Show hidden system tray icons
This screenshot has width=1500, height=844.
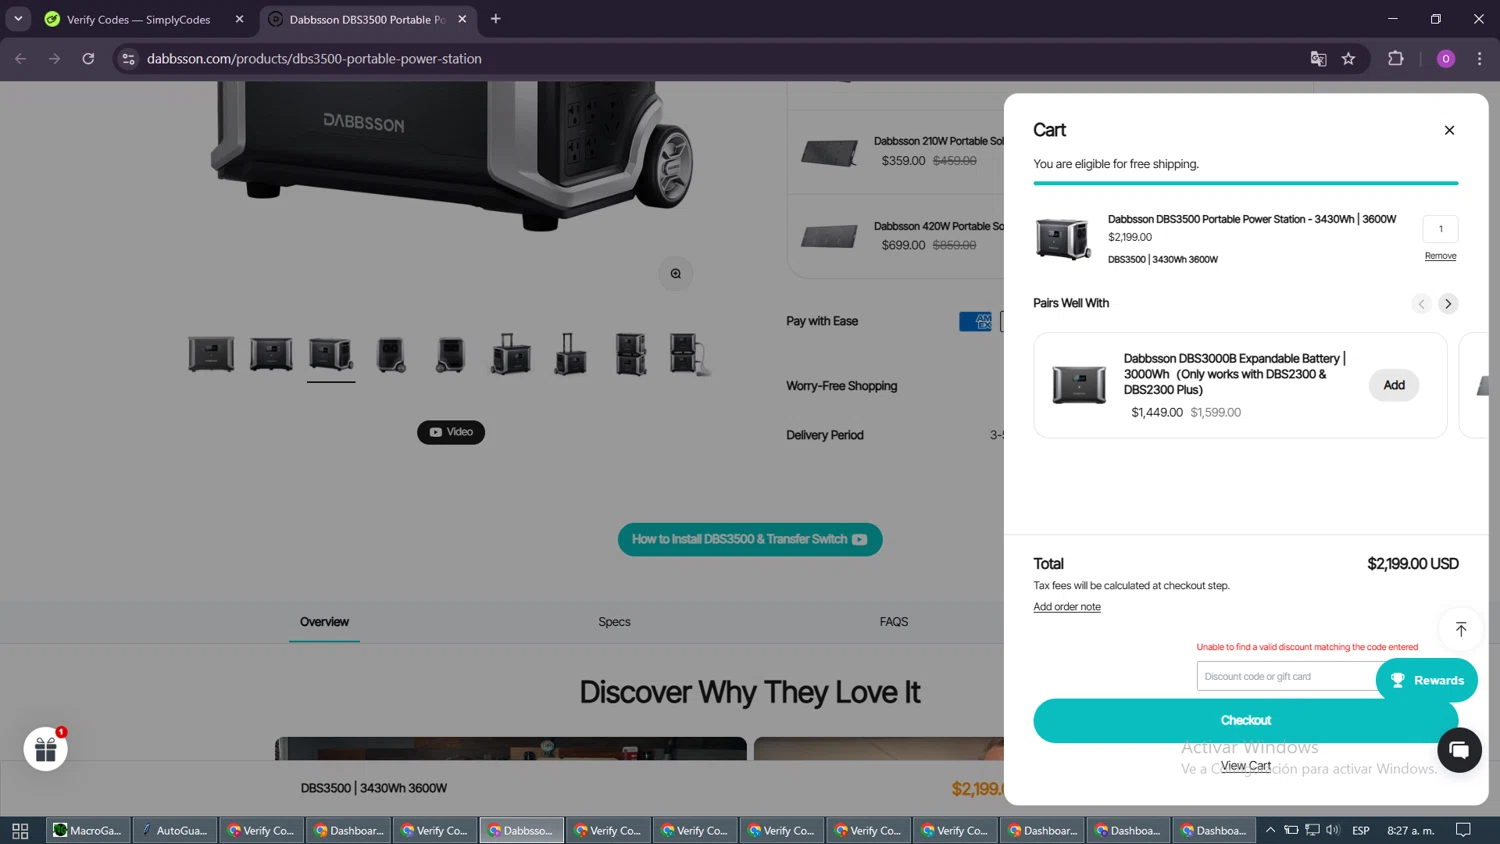point(1270,830)
